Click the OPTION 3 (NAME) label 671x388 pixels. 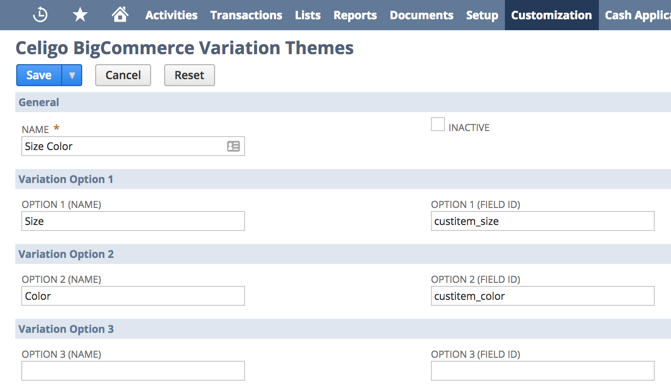[x=62, y=354]
